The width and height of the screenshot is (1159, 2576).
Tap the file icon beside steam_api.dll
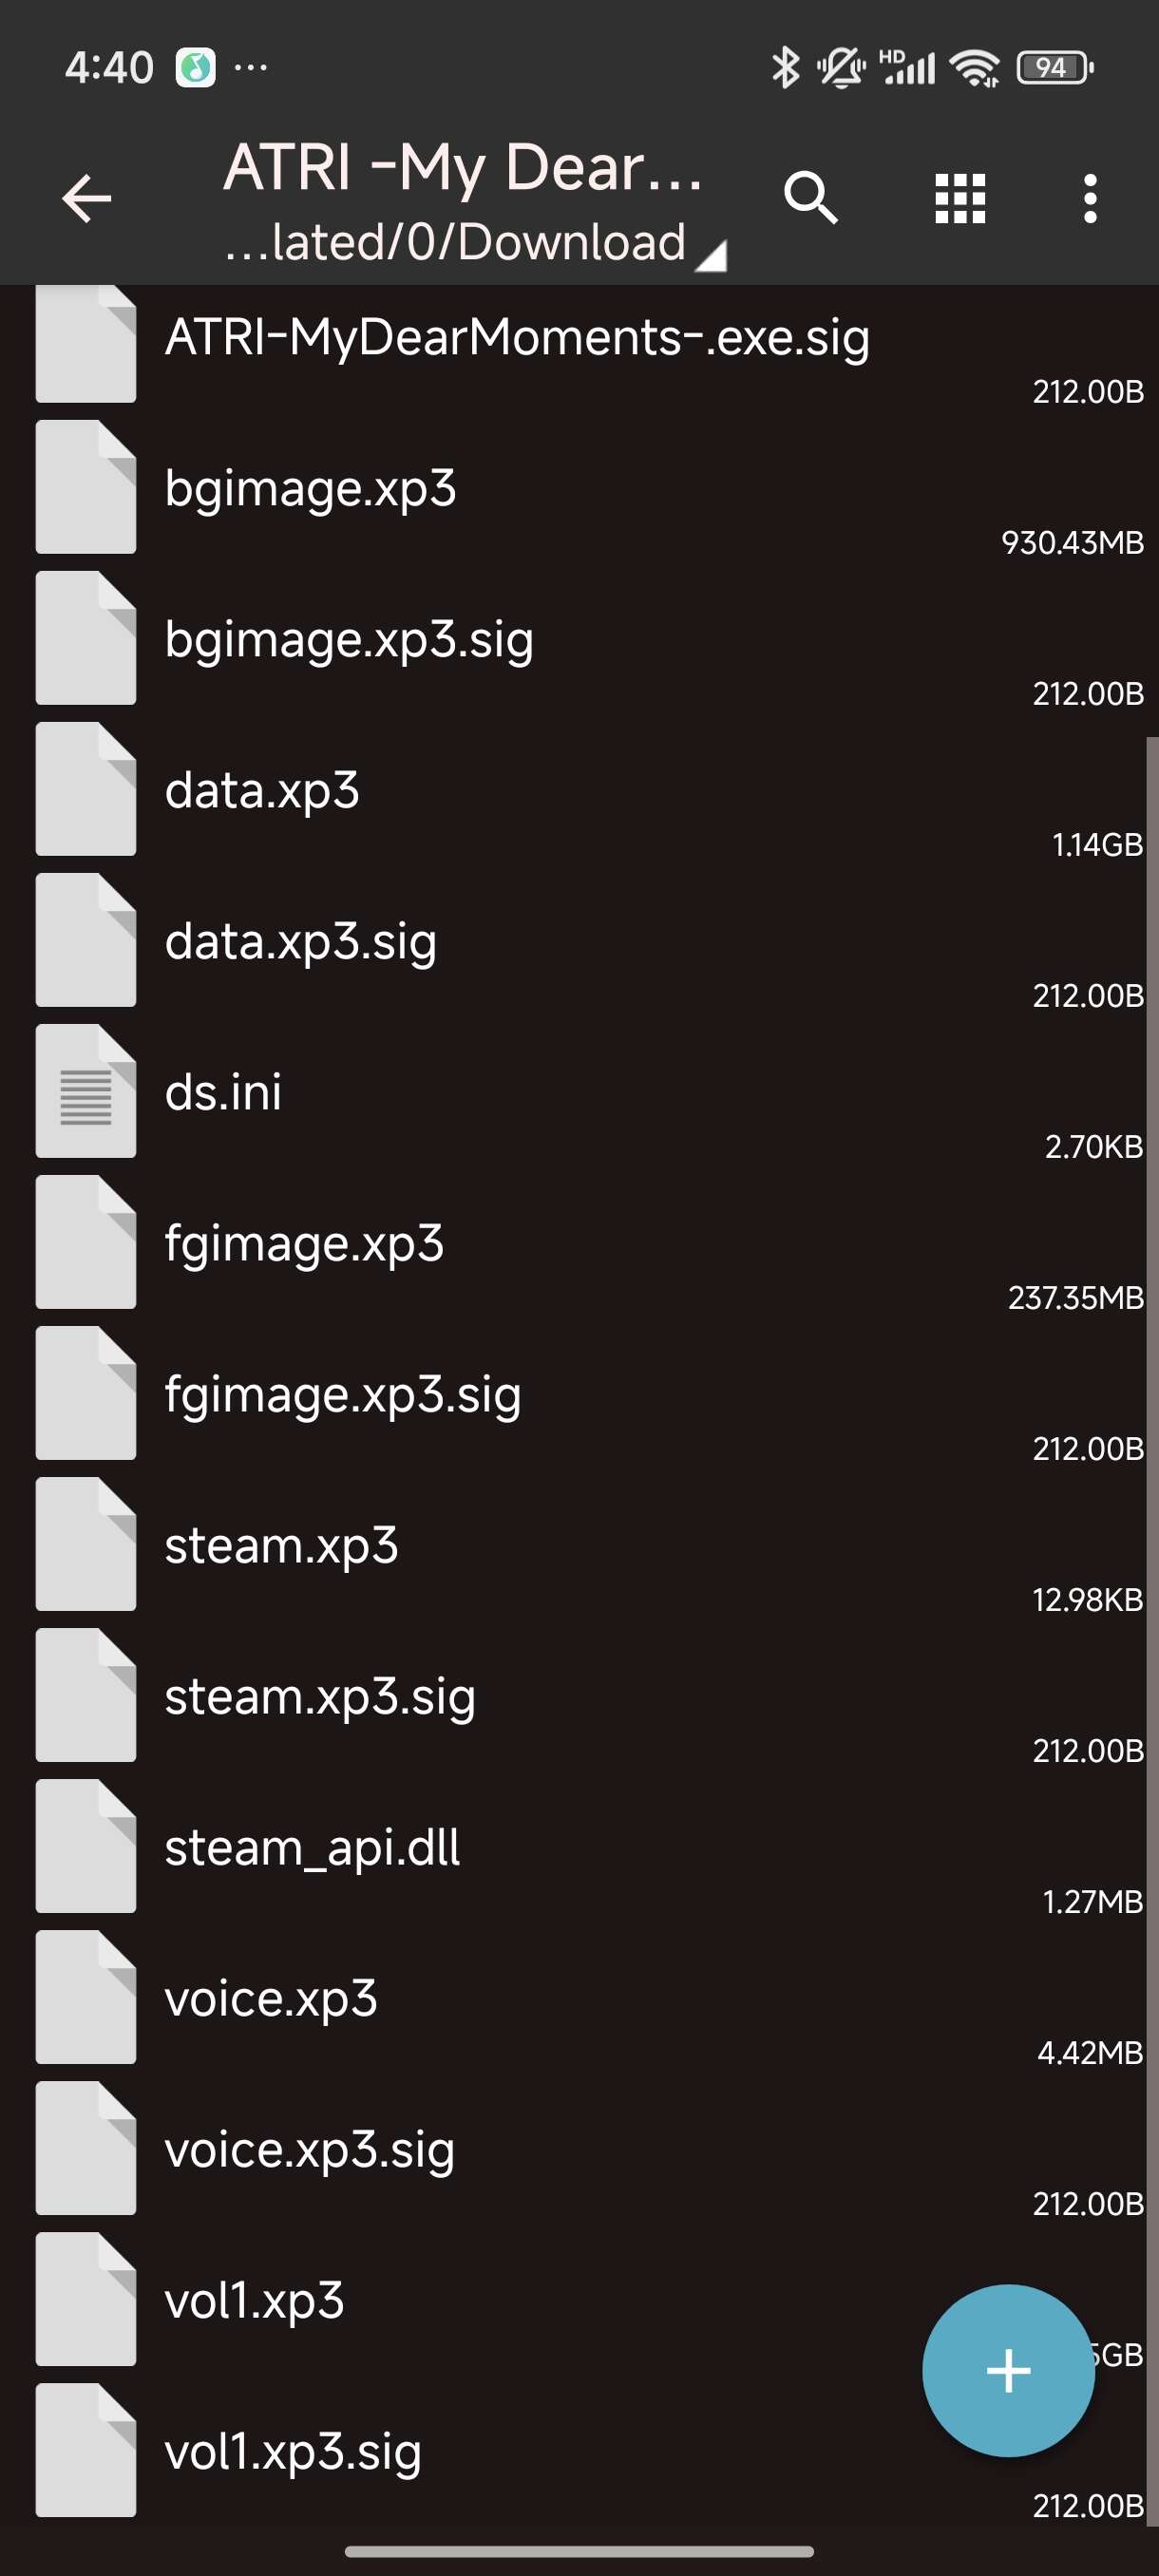coord(86,1846)
